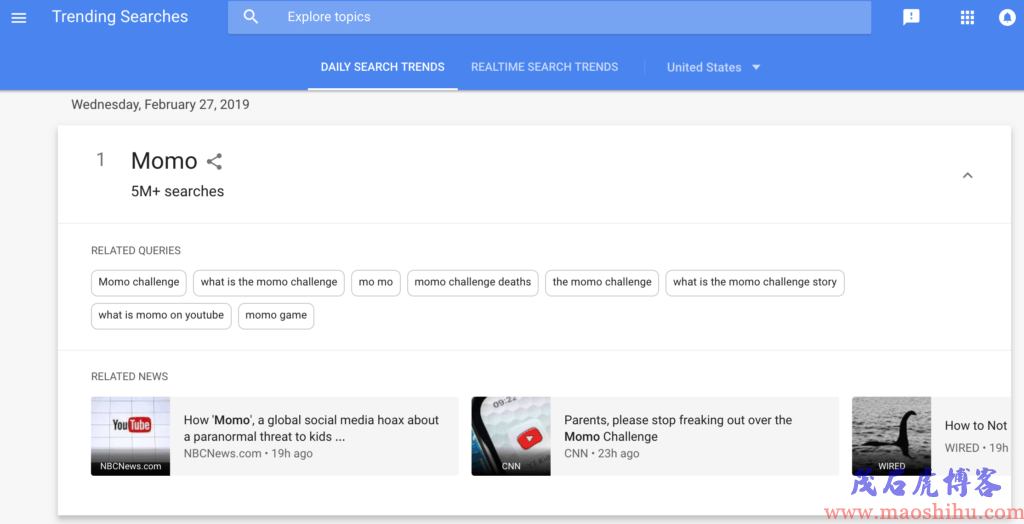Click the 'RELATED NEWS' heading
1024x524 pixels.
129,376
